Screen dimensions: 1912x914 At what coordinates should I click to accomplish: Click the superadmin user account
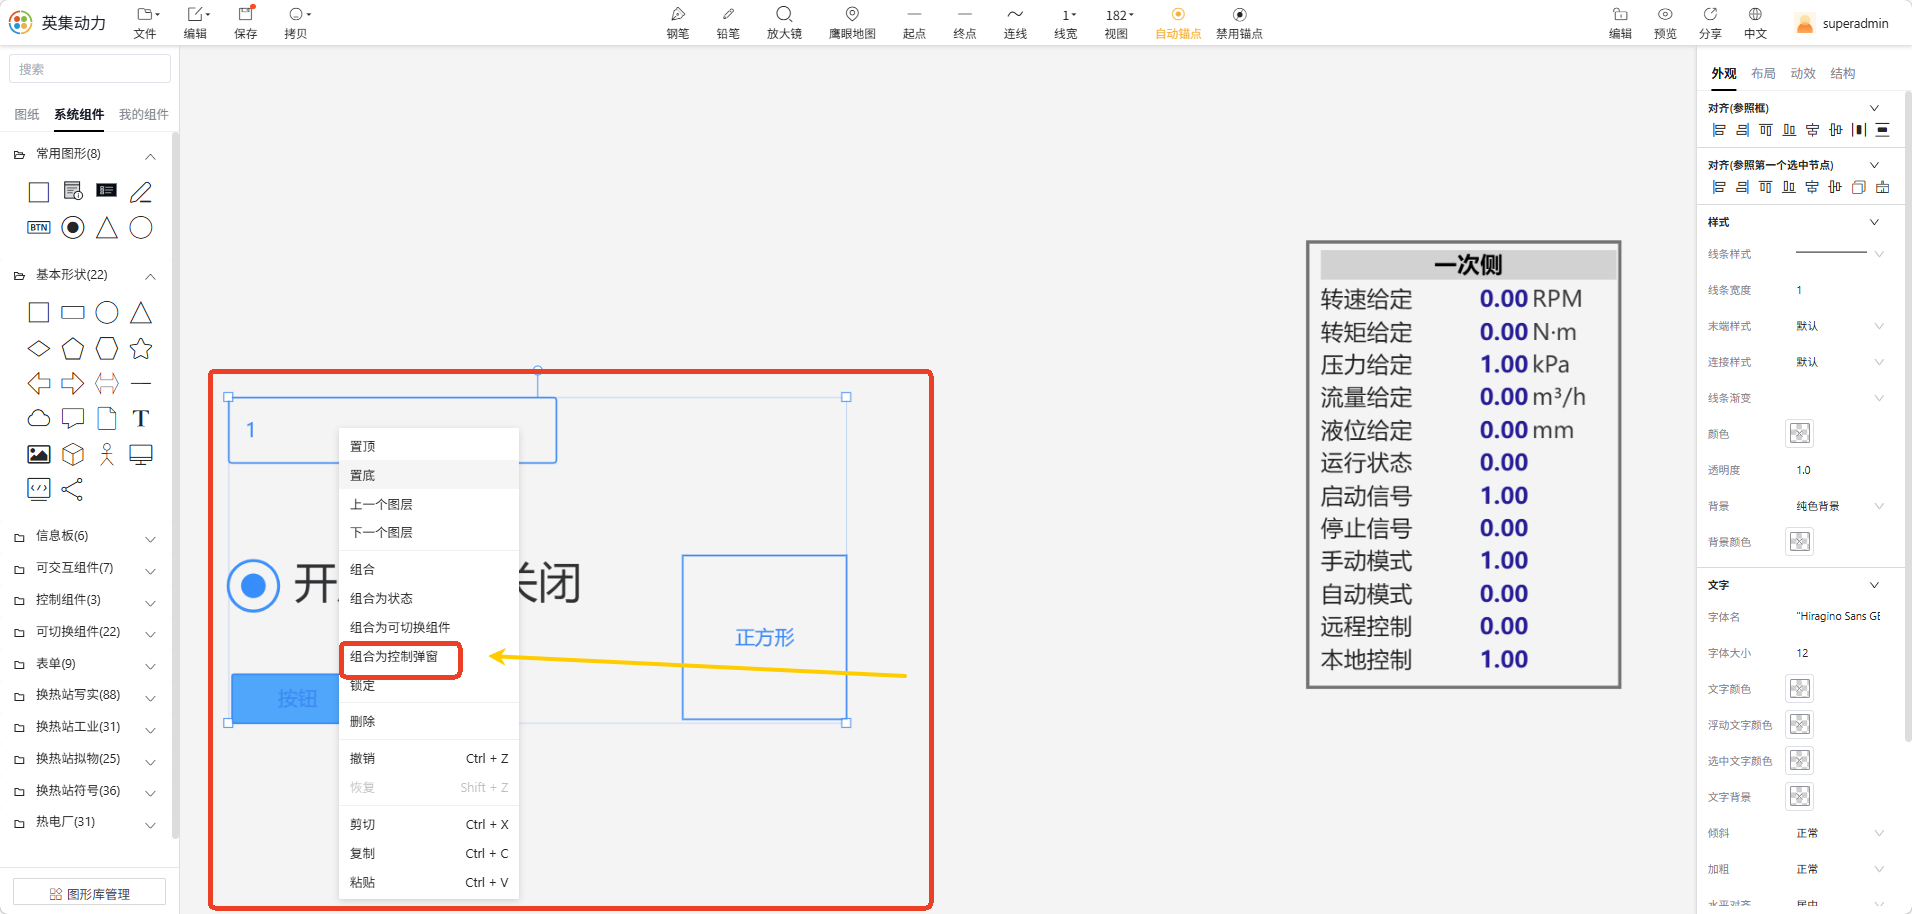click(x=1842, y=23)
